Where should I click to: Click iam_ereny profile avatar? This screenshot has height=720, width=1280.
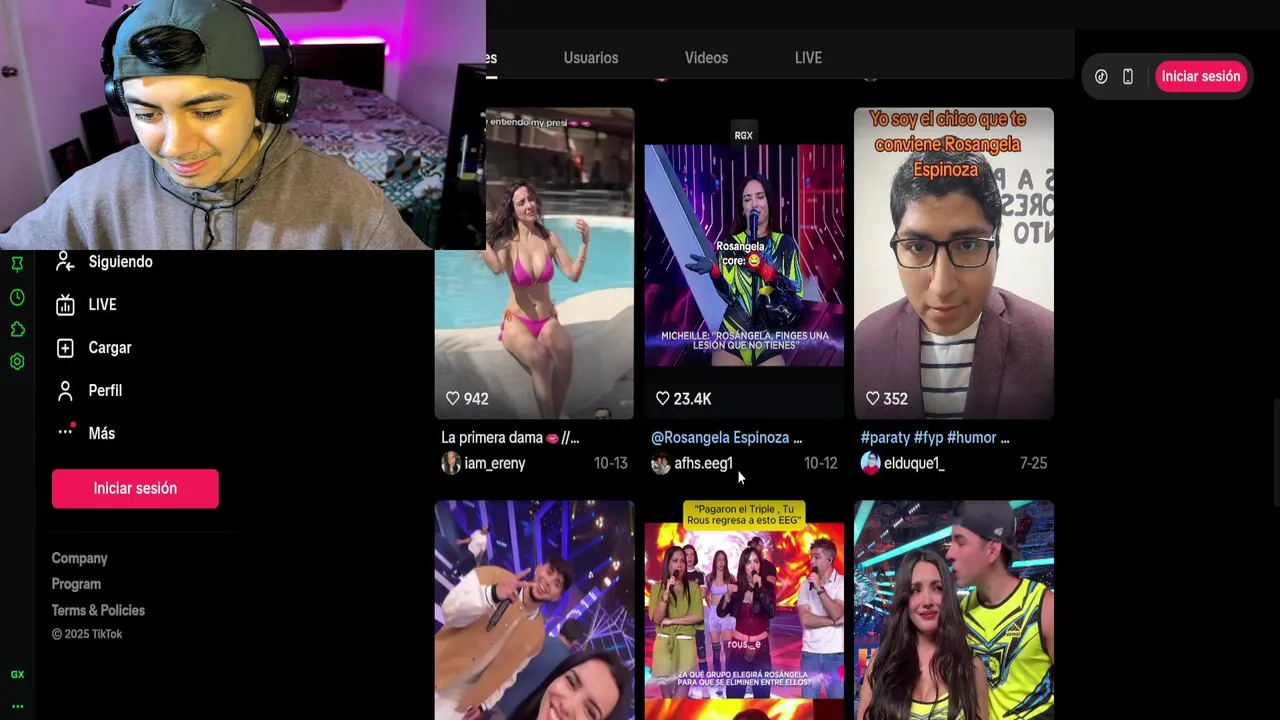451,463
